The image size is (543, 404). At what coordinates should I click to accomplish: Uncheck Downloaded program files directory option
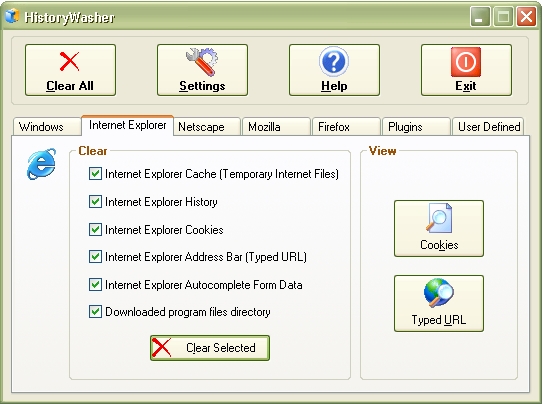(95, 312)
